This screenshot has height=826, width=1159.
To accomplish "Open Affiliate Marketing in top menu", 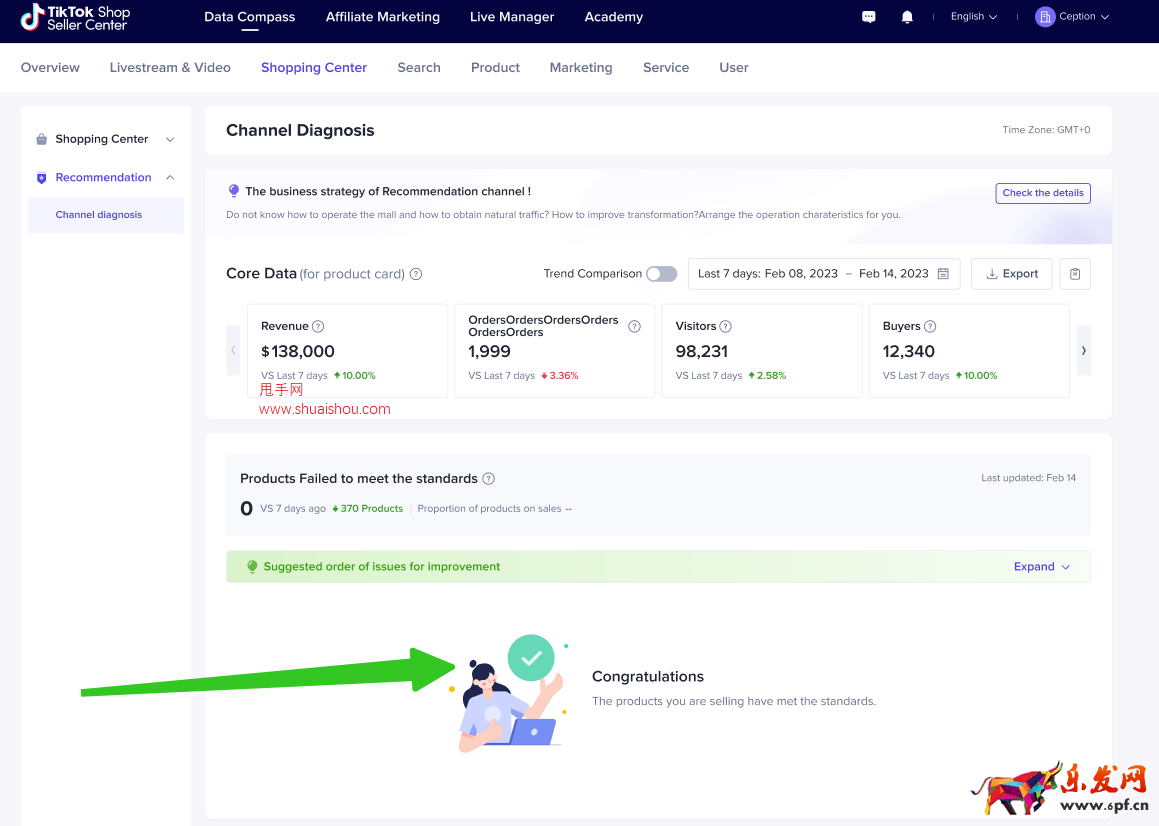I will [382, 17].
